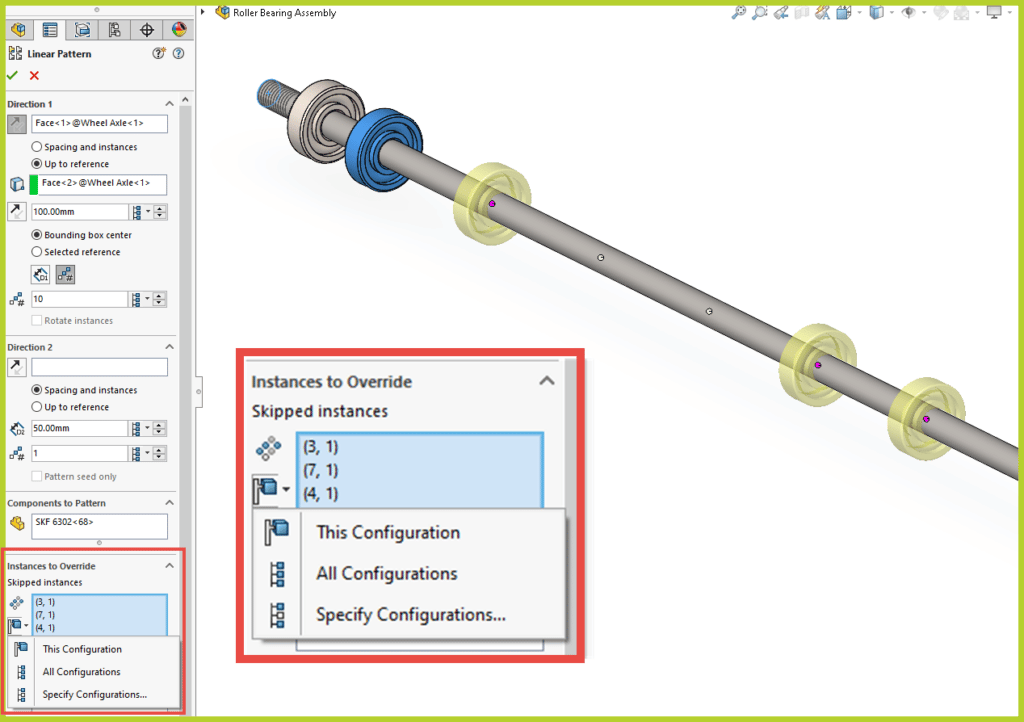The height and width of the screenshot is (722, 1024).
Task: Activate the Zoom to Area tool
Action: 760,13
